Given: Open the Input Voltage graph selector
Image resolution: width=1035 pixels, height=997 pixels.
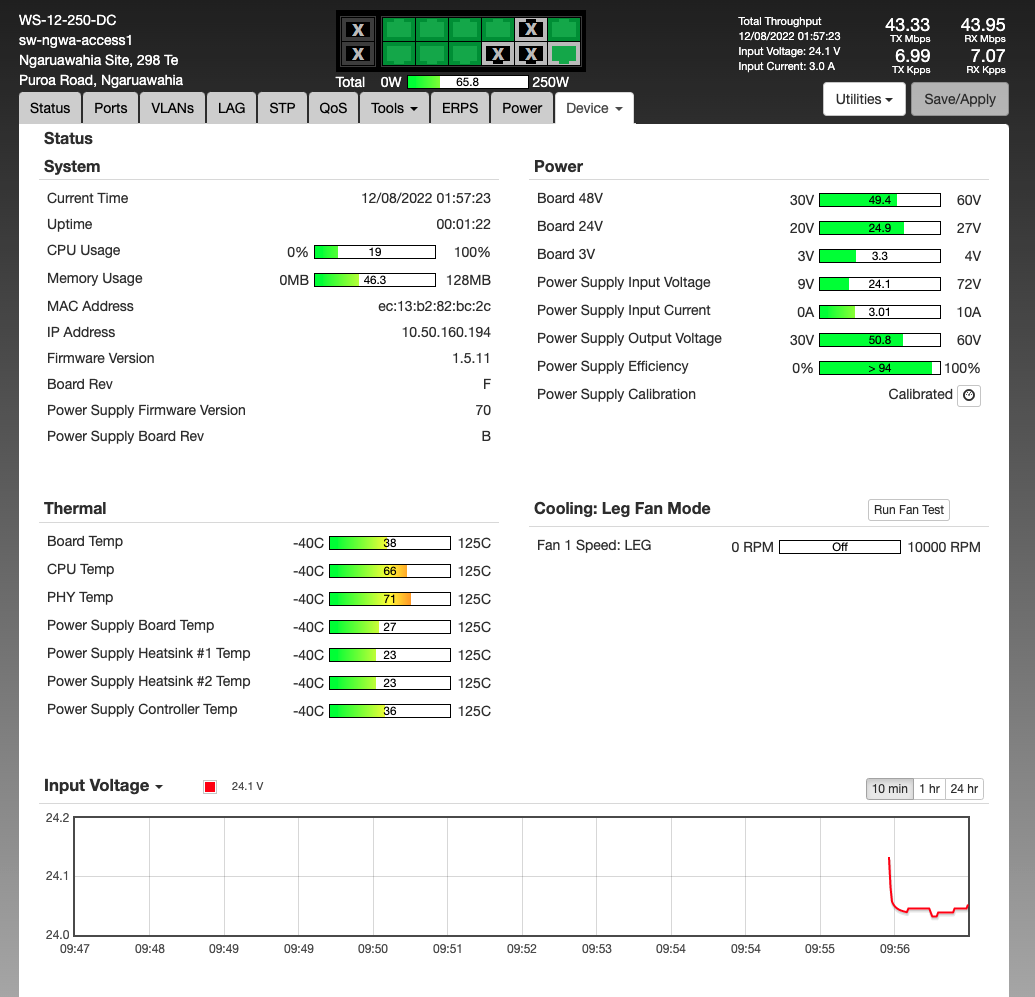Looking at the screenshot, I should coord(103,786).
